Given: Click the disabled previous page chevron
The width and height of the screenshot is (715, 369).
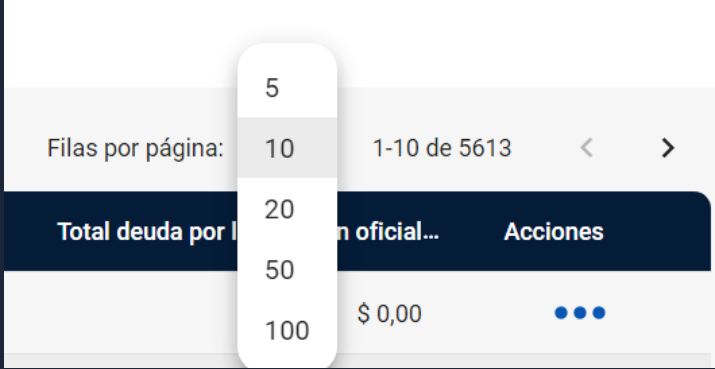Looking at the screenshot, I should [x=587, y=148].
